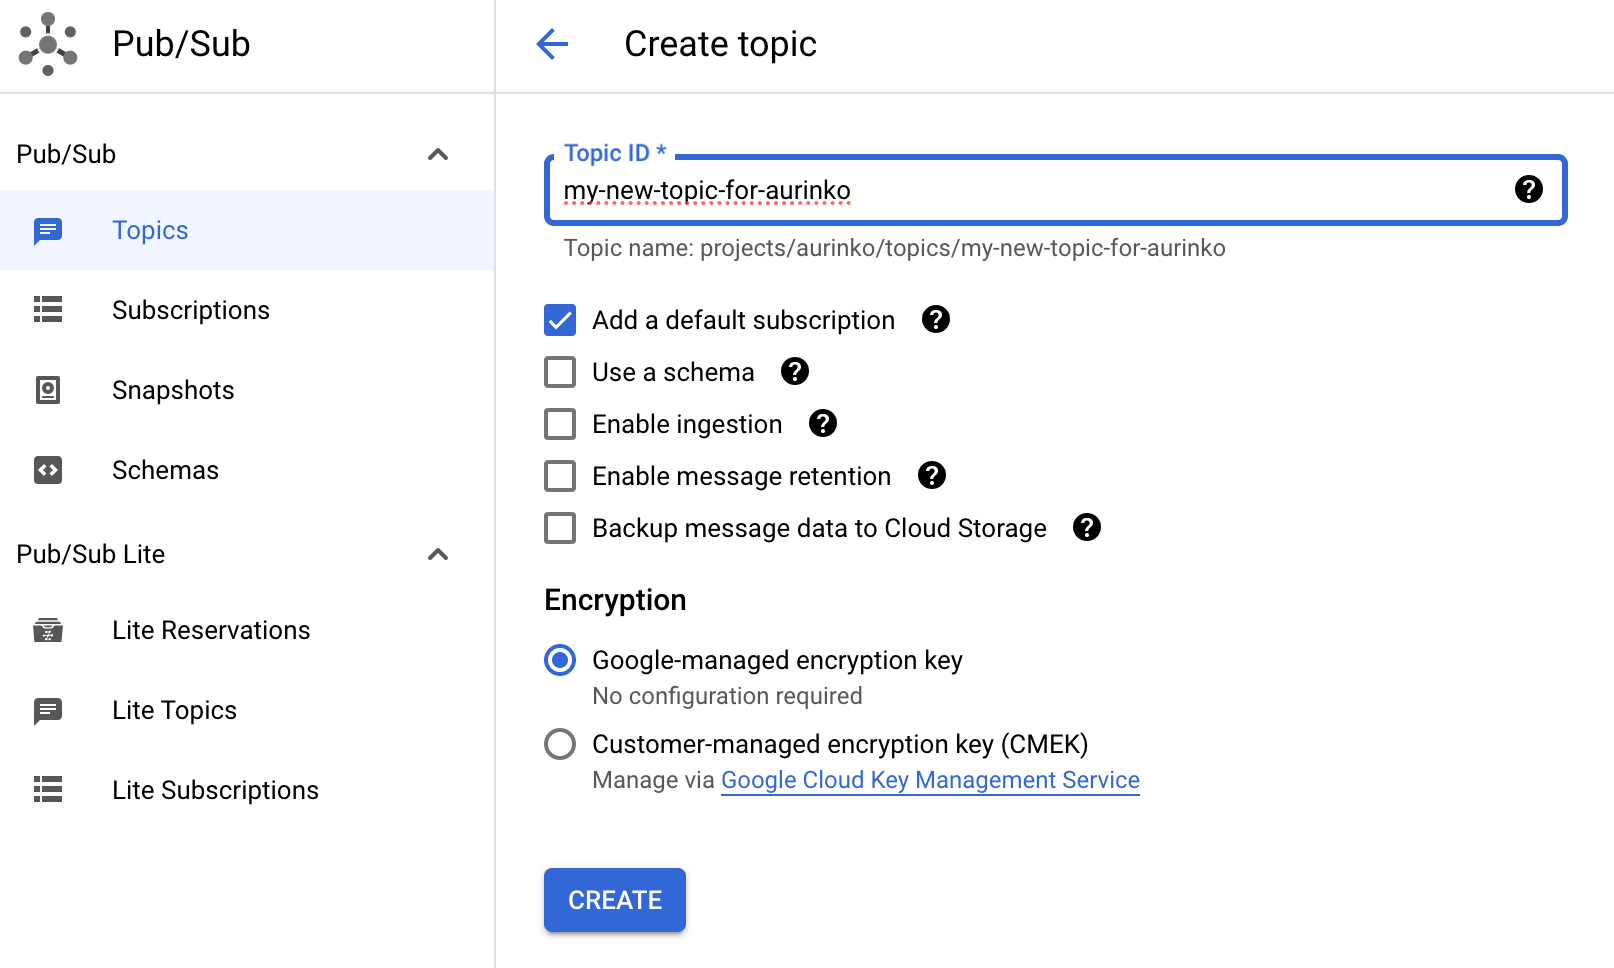
Task: Click the Pub/Sub title in header
Action: coord(181,44)
